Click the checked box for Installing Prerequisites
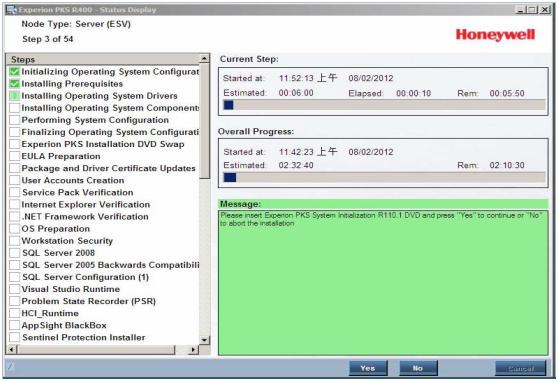 (x=15, y=84)
